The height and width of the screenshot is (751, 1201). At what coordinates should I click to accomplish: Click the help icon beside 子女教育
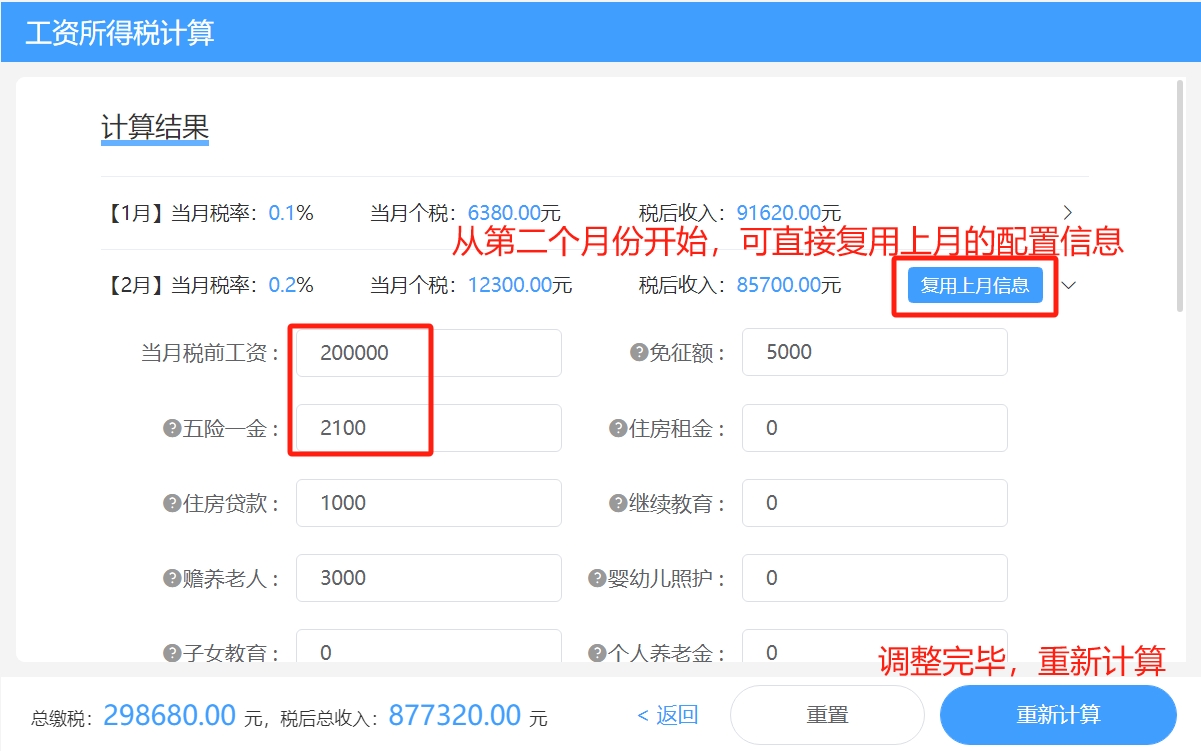click(x=171, y=653)
